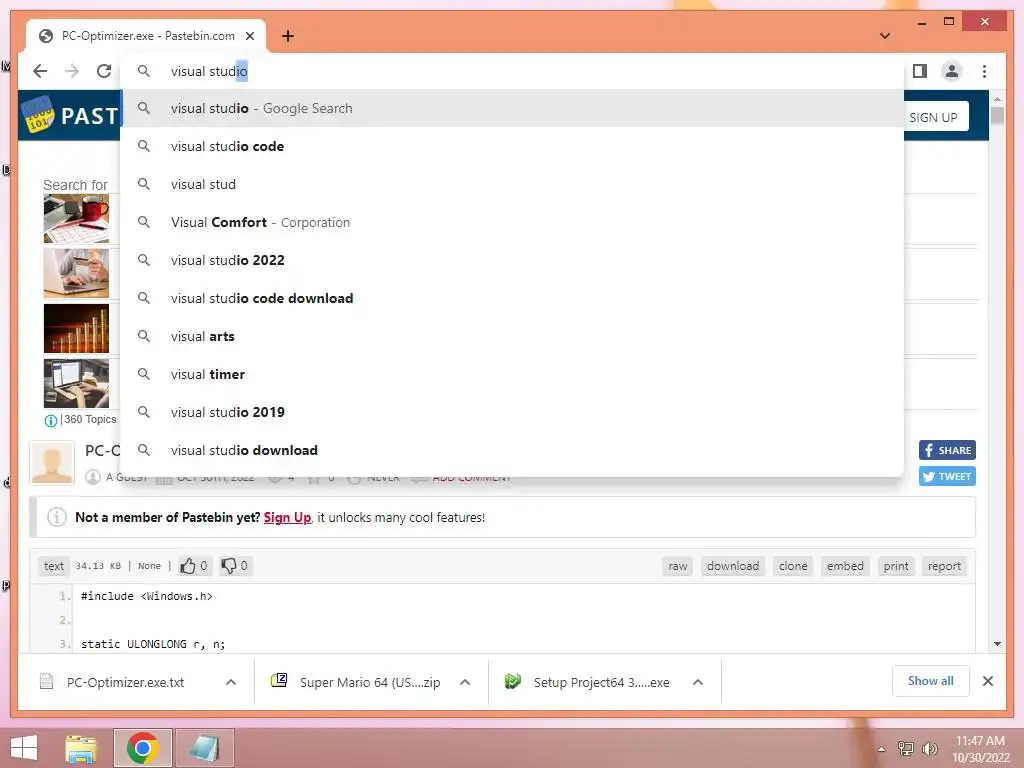Click the thumbs up like icon
This screenshot has height=768, width=1024.
[188, 566]
